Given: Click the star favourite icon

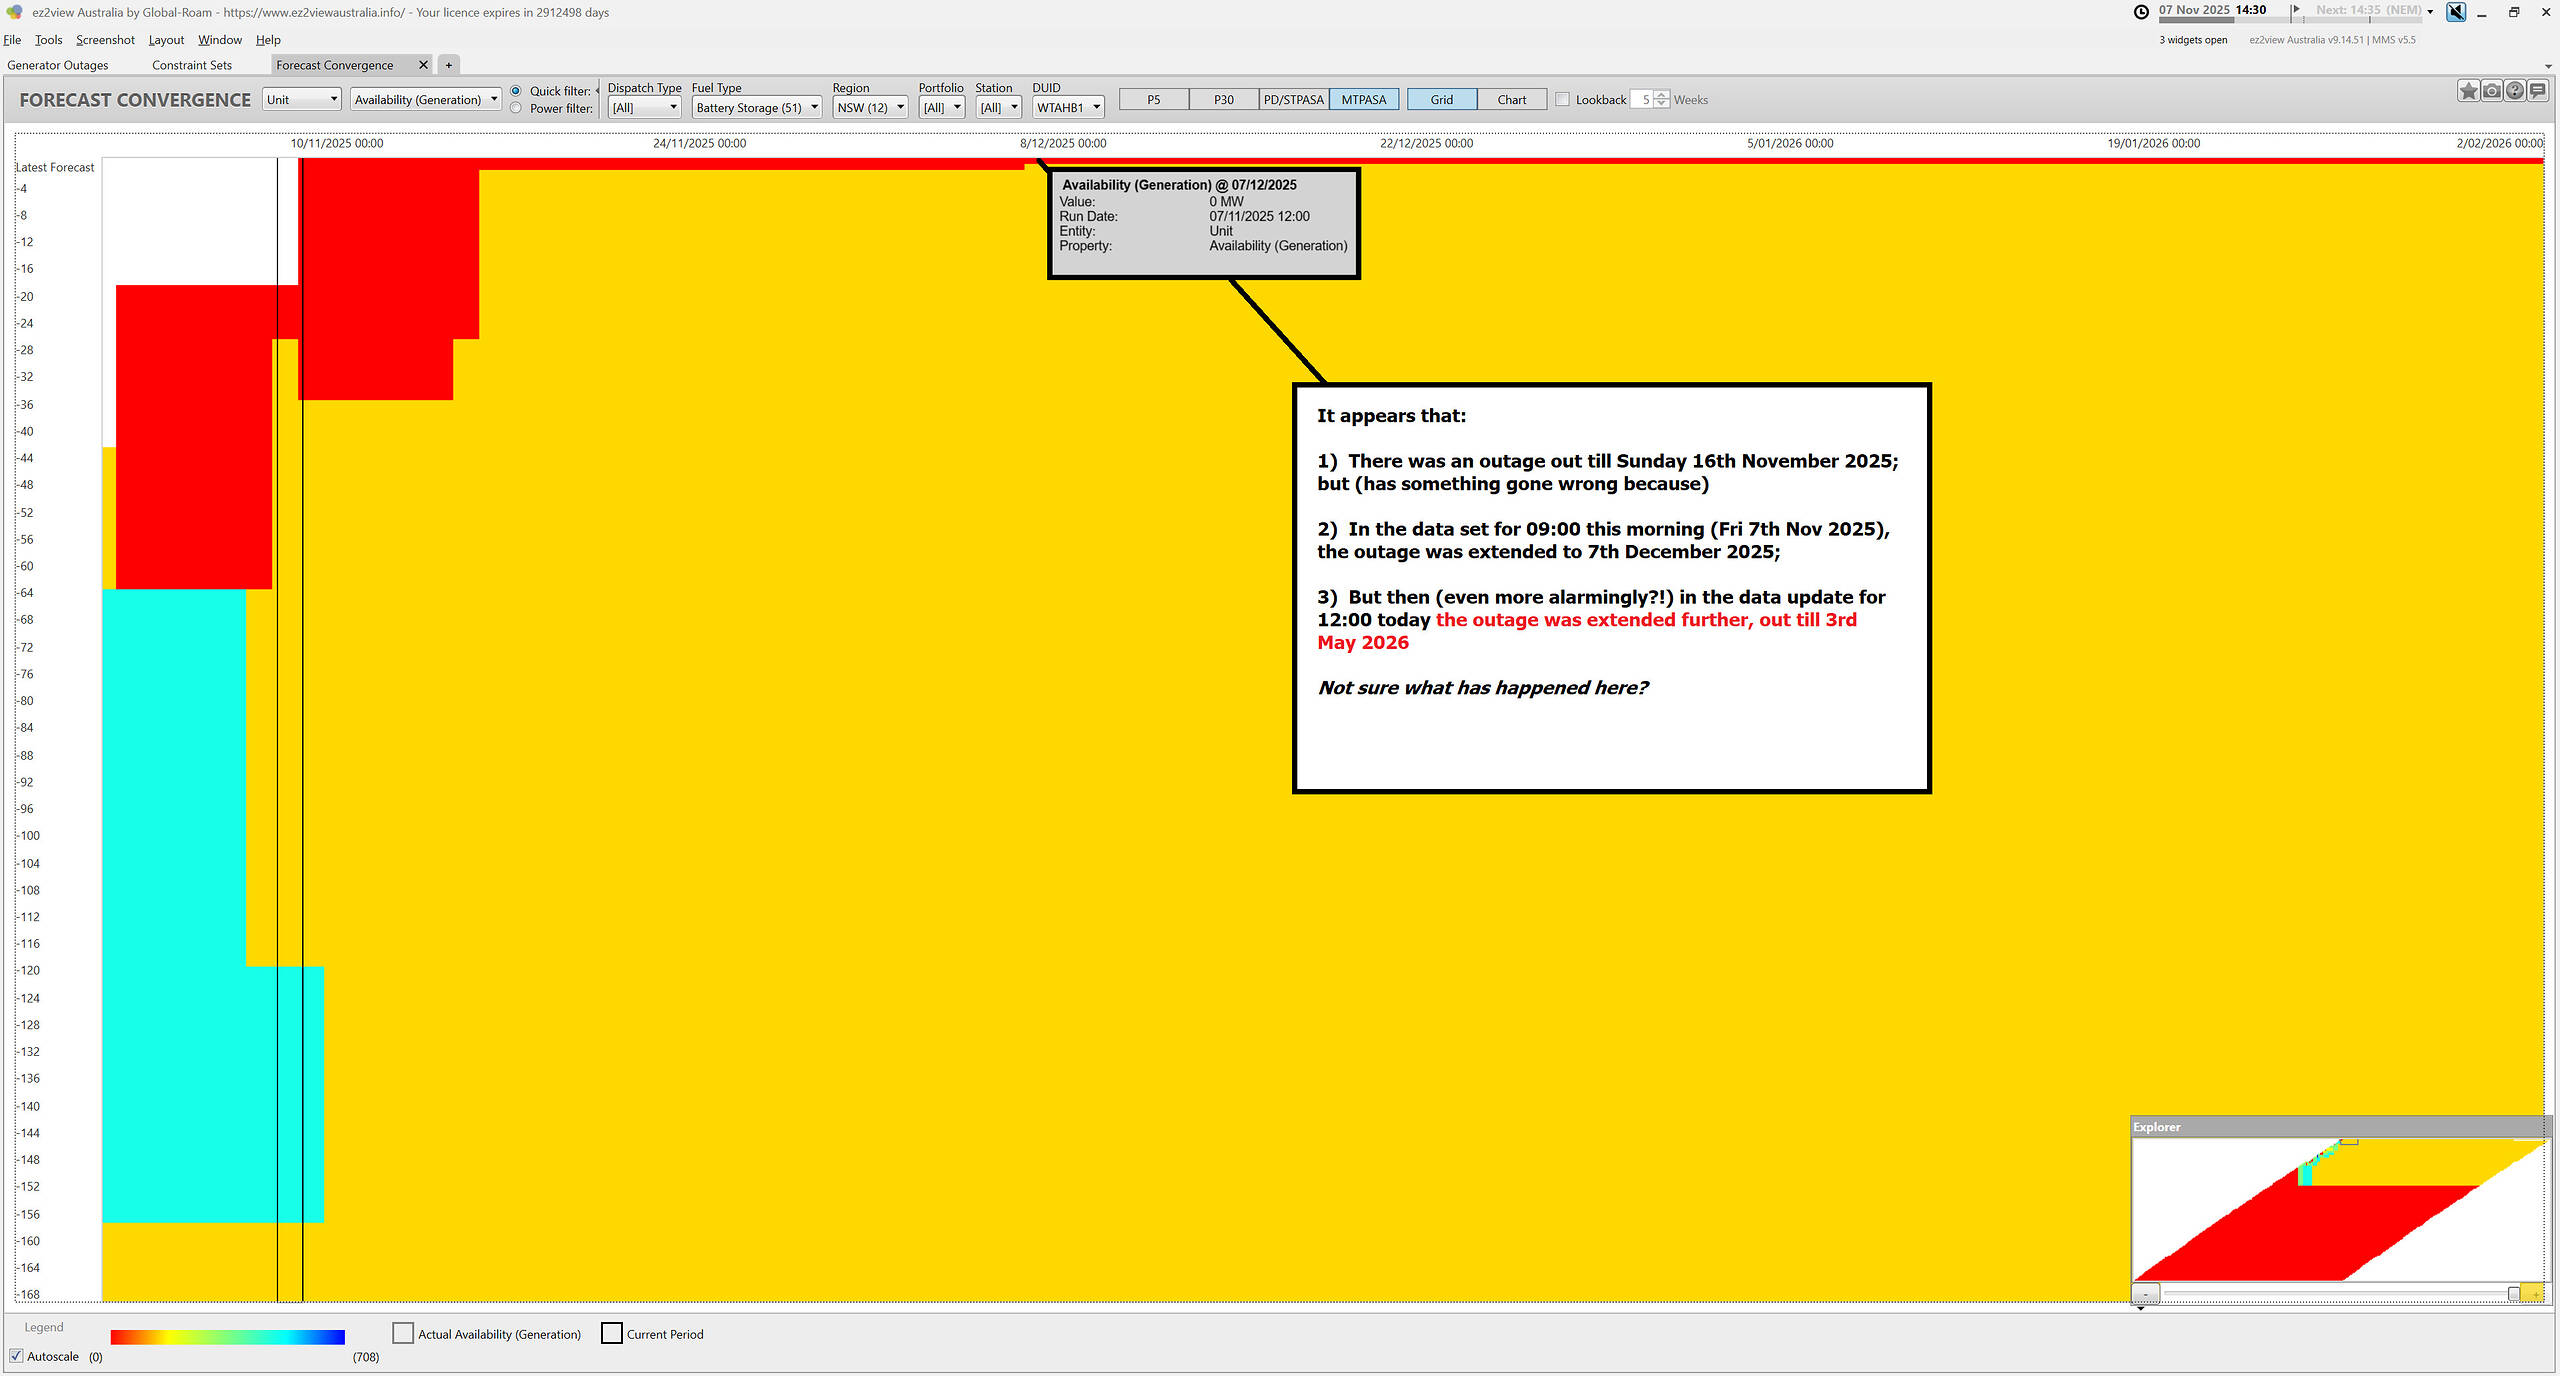Looking at the screenshot, I should click(2468, 91).
